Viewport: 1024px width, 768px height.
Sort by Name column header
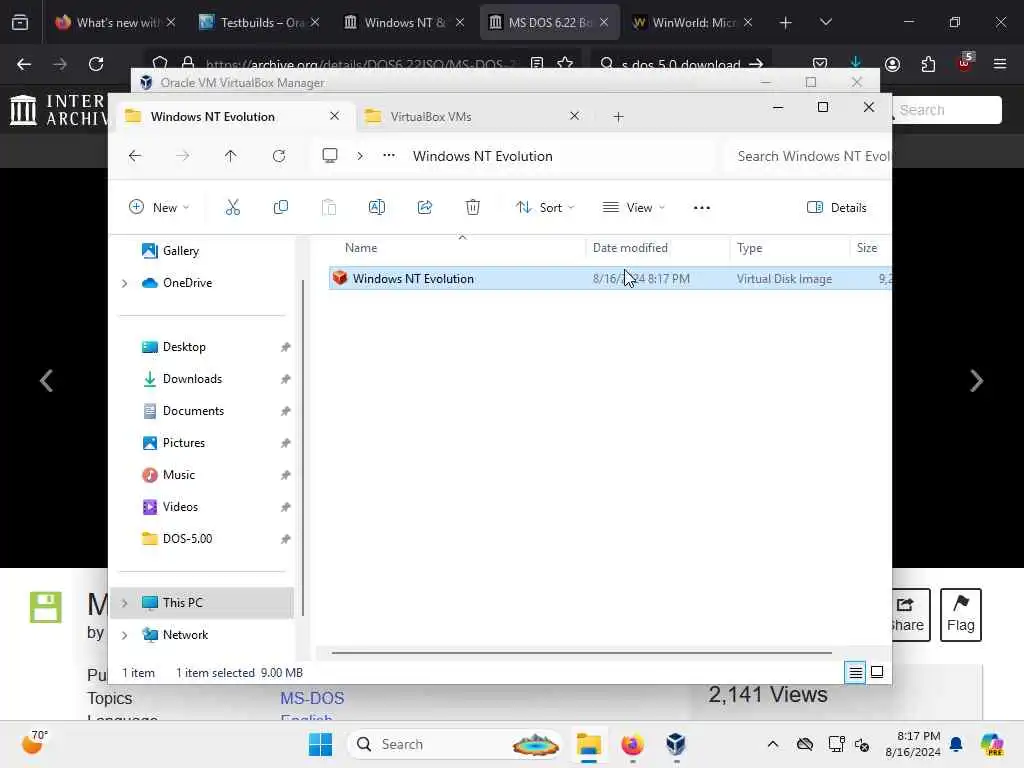click(361, 248)
